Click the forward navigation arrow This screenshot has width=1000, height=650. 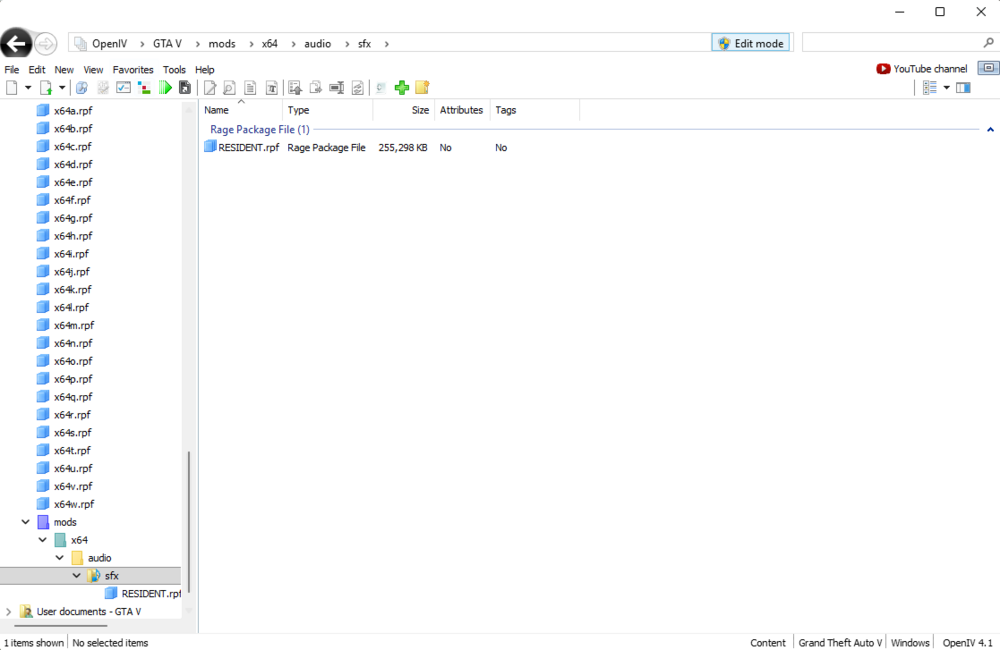45,43
